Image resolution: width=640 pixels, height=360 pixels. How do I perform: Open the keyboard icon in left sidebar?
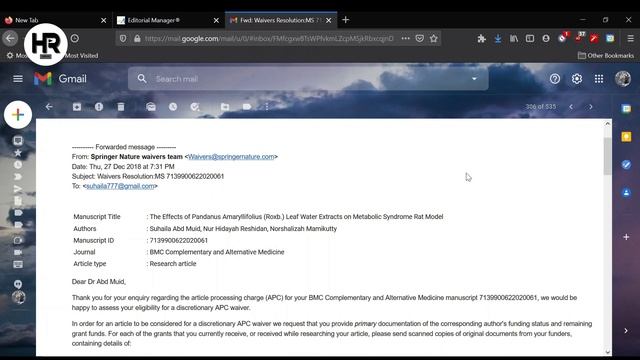pyautogui.click(x=18, y=264)
